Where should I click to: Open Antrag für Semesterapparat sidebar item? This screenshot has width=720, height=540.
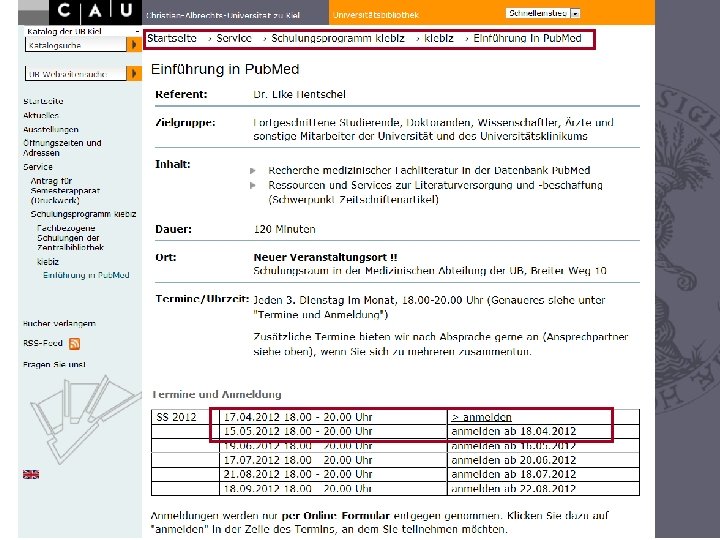pyautogui.click(x=65, y=191)
